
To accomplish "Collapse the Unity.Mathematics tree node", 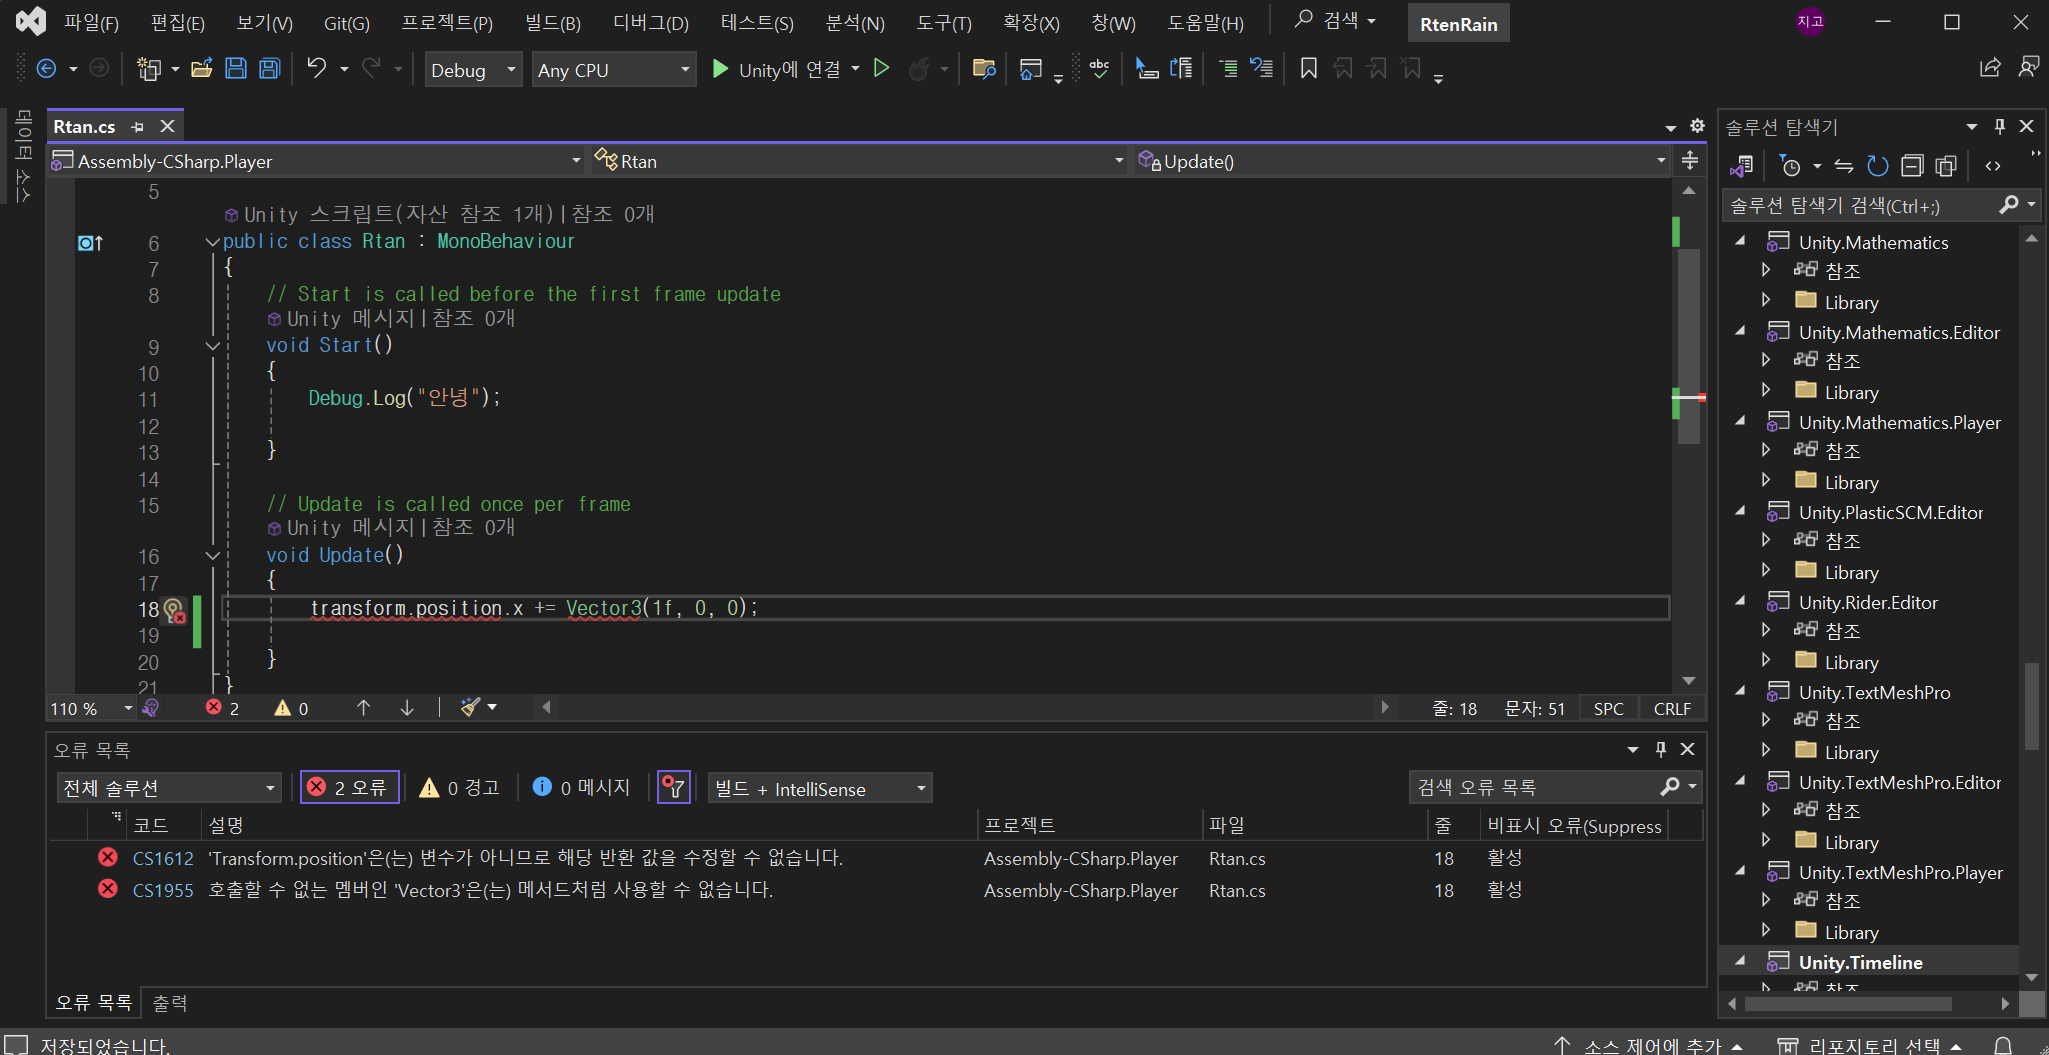I will 1741,241.
